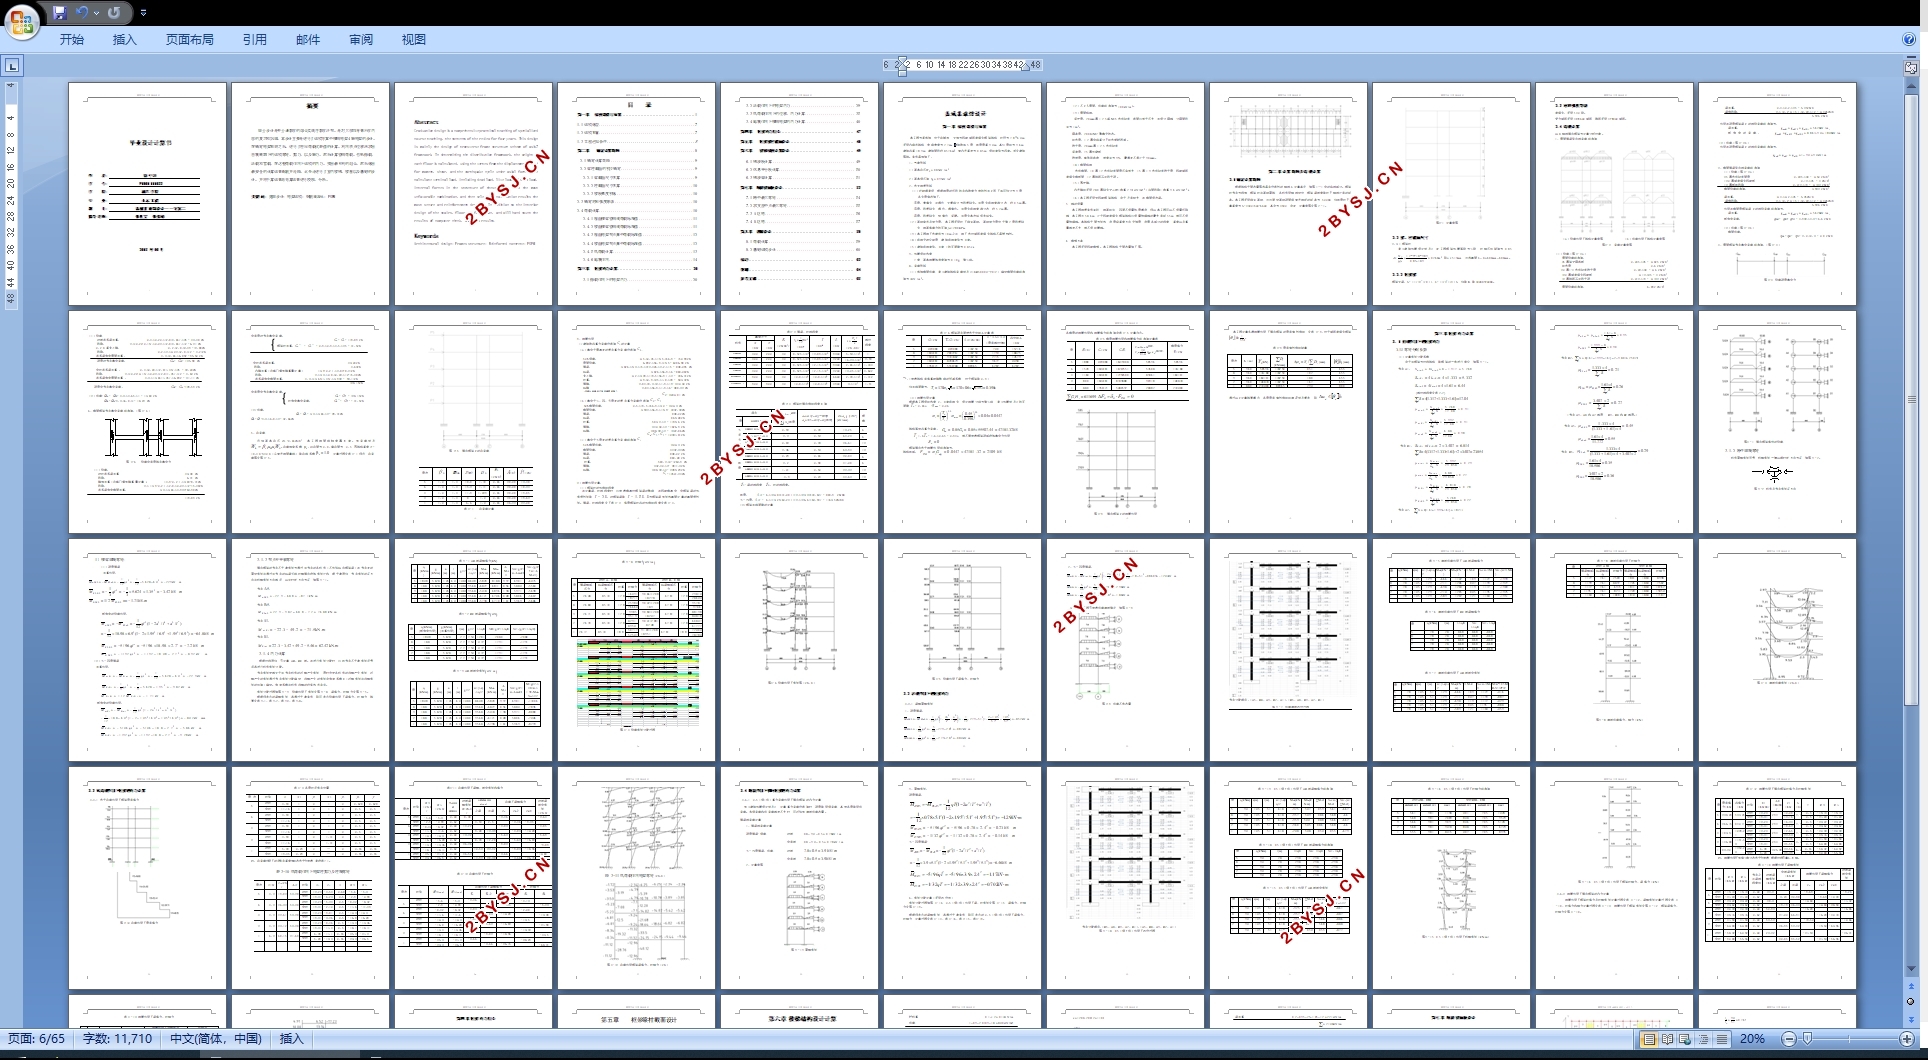This screenshot has width=1928, height=1060.
Task: Switch to Draft view
Action: pyautogui.click(x=1722, y=1039)
